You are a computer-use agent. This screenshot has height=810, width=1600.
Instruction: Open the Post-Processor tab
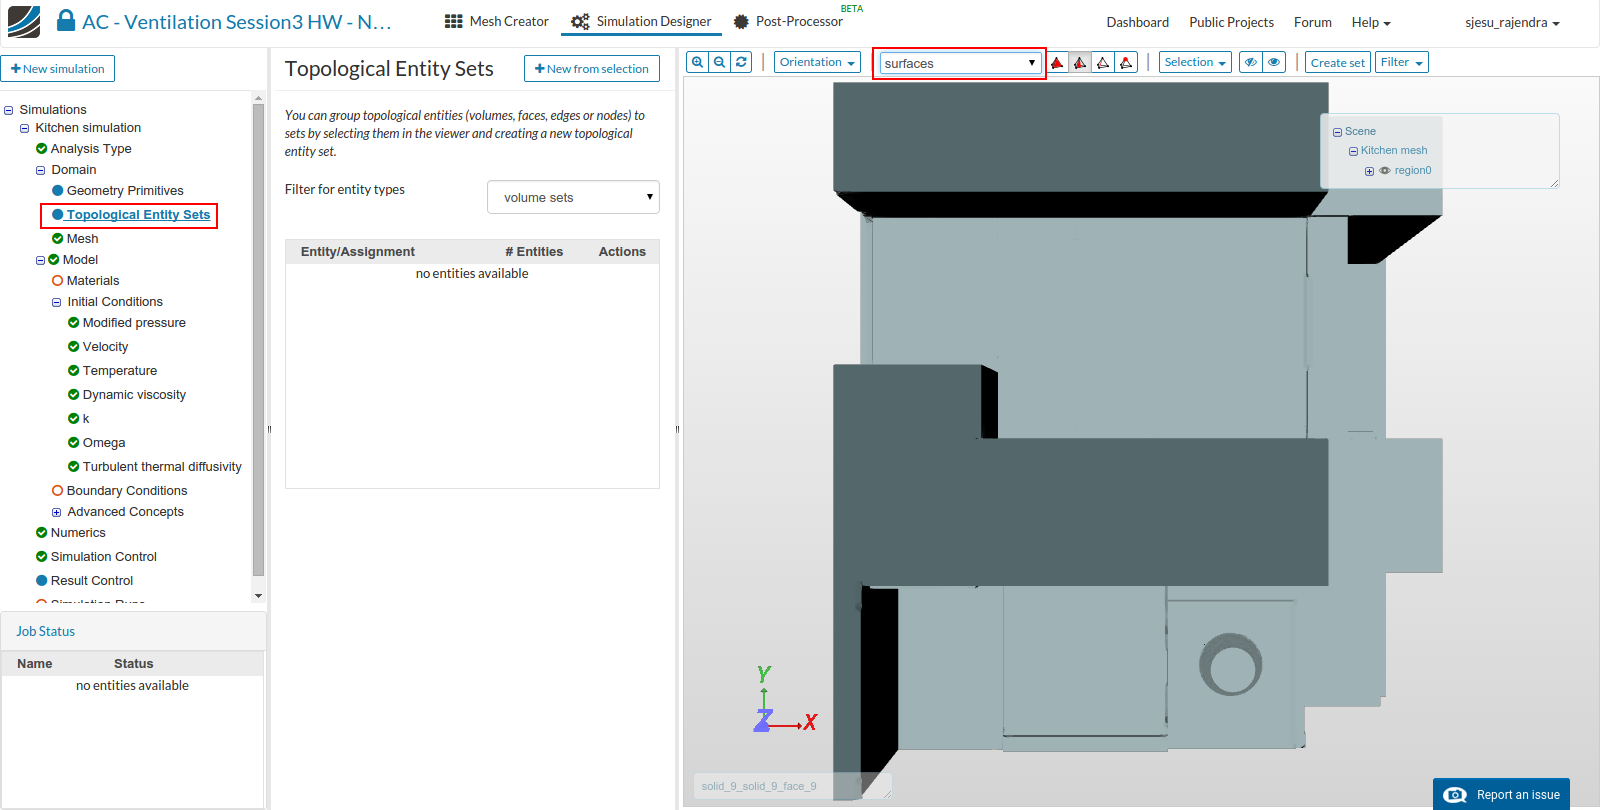click(x=788, y=21)
